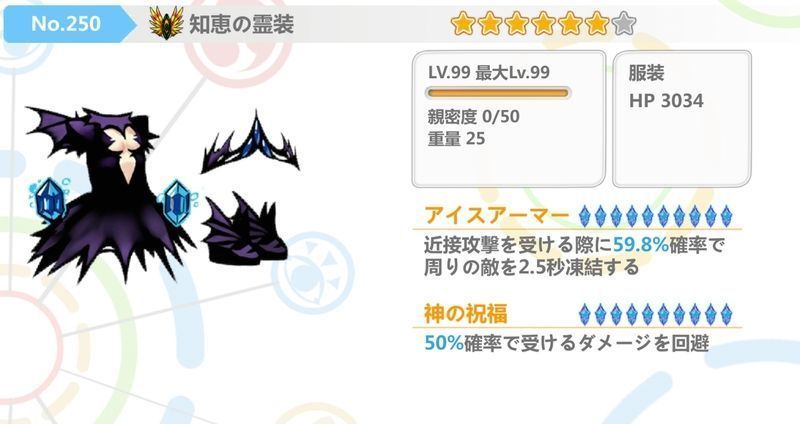Tap the grey seventh rarity star

[623, 23]
